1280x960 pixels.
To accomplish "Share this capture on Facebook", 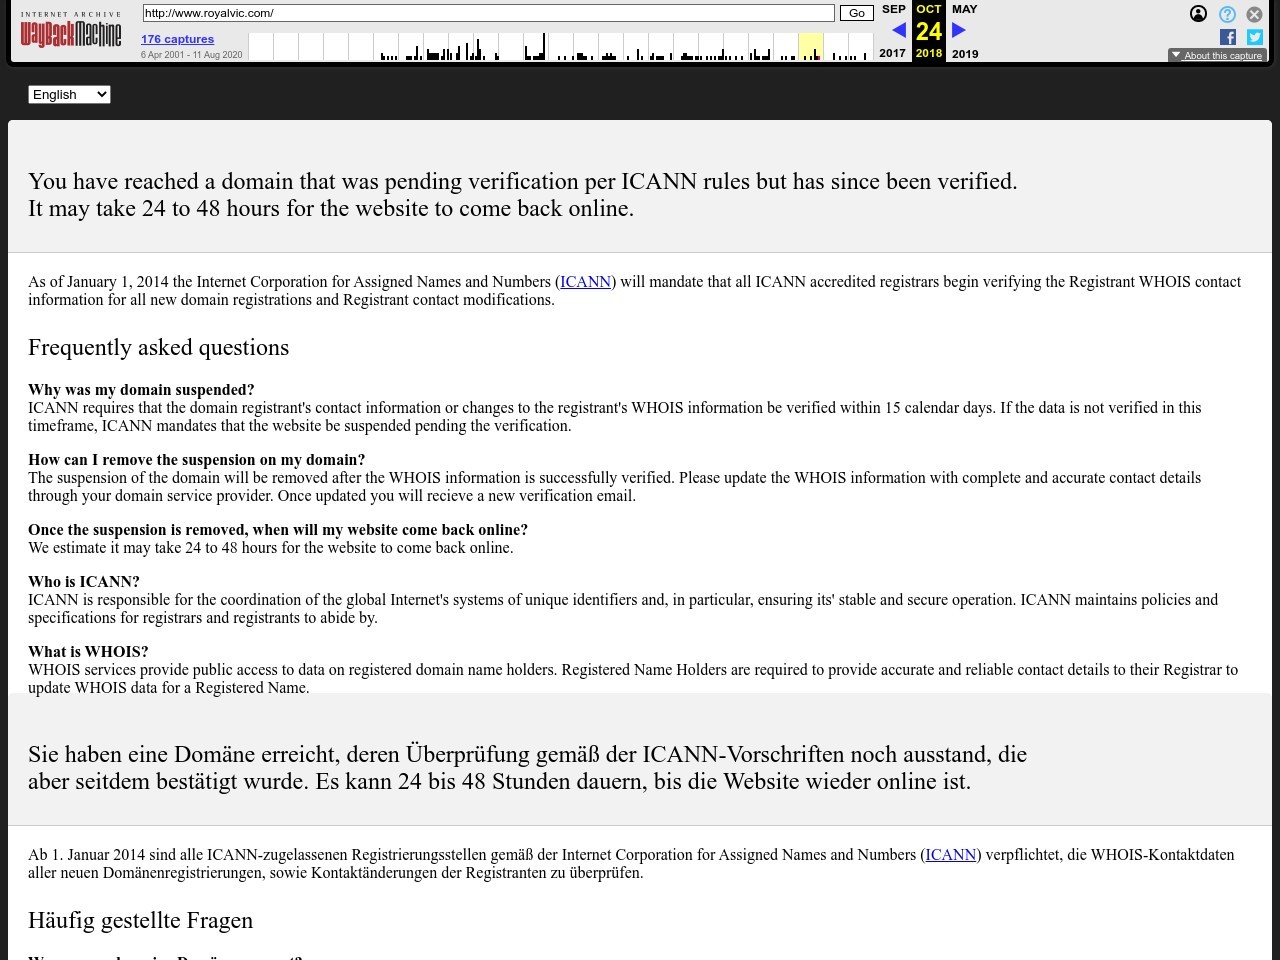I will tap(1228, 37).
